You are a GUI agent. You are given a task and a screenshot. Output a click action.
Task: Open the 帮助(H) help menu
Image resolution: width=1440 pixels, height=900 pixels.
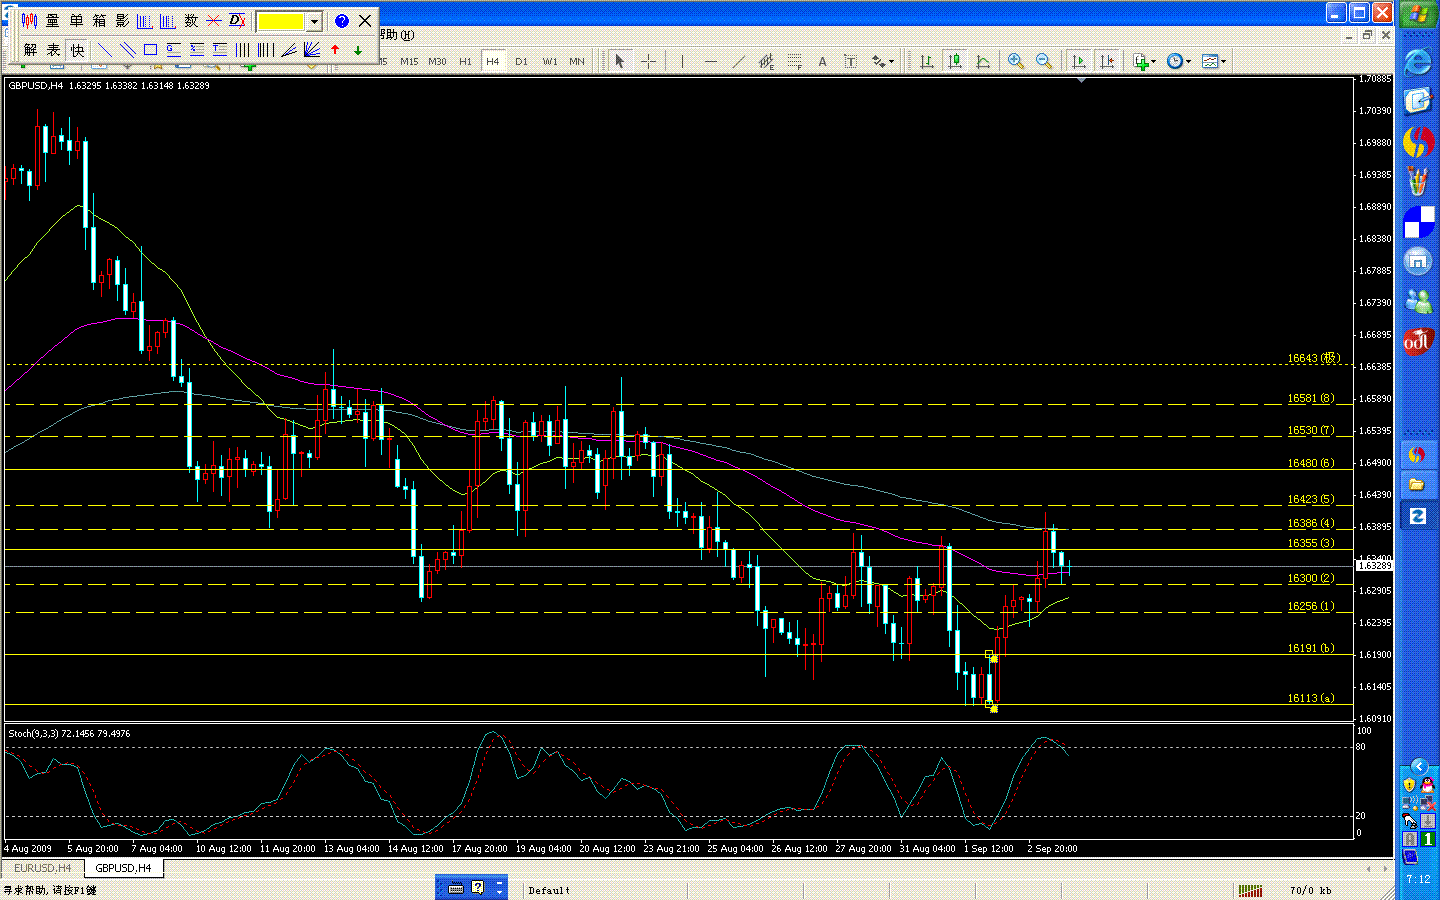[396, 35]
